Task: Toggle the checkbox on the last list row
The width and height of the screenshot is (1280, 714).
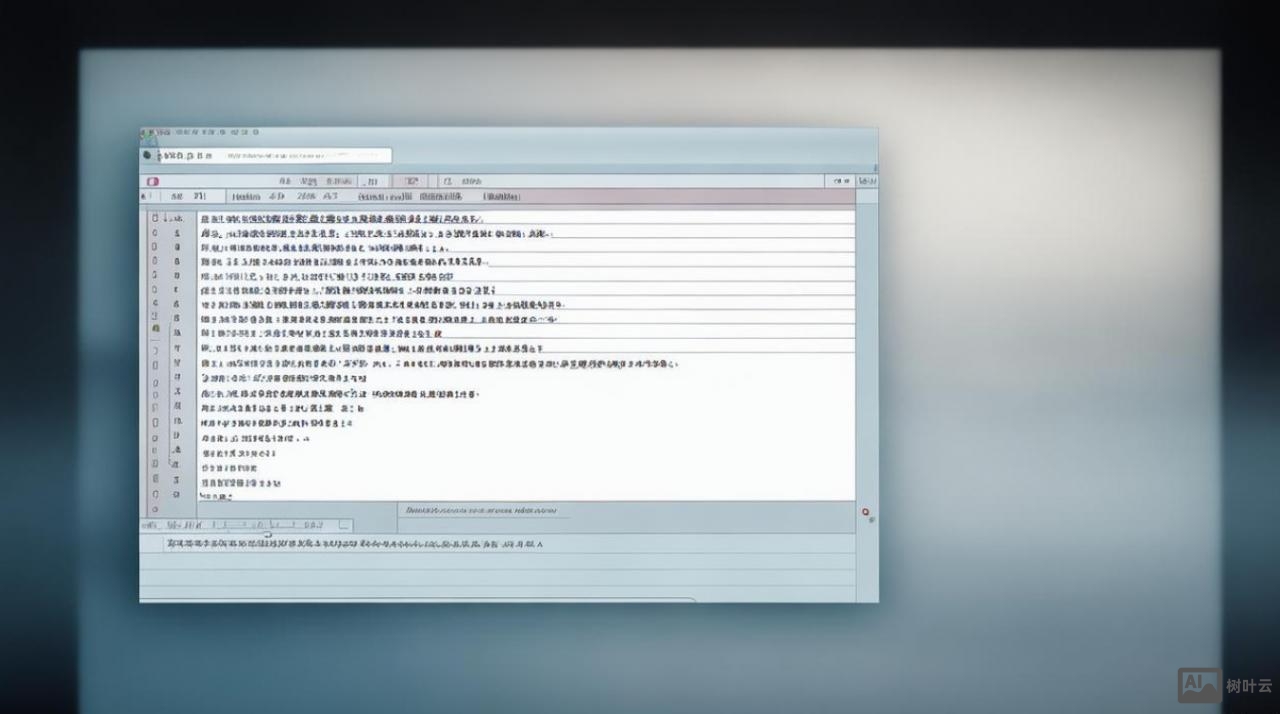Action: [x=155, y=494]
